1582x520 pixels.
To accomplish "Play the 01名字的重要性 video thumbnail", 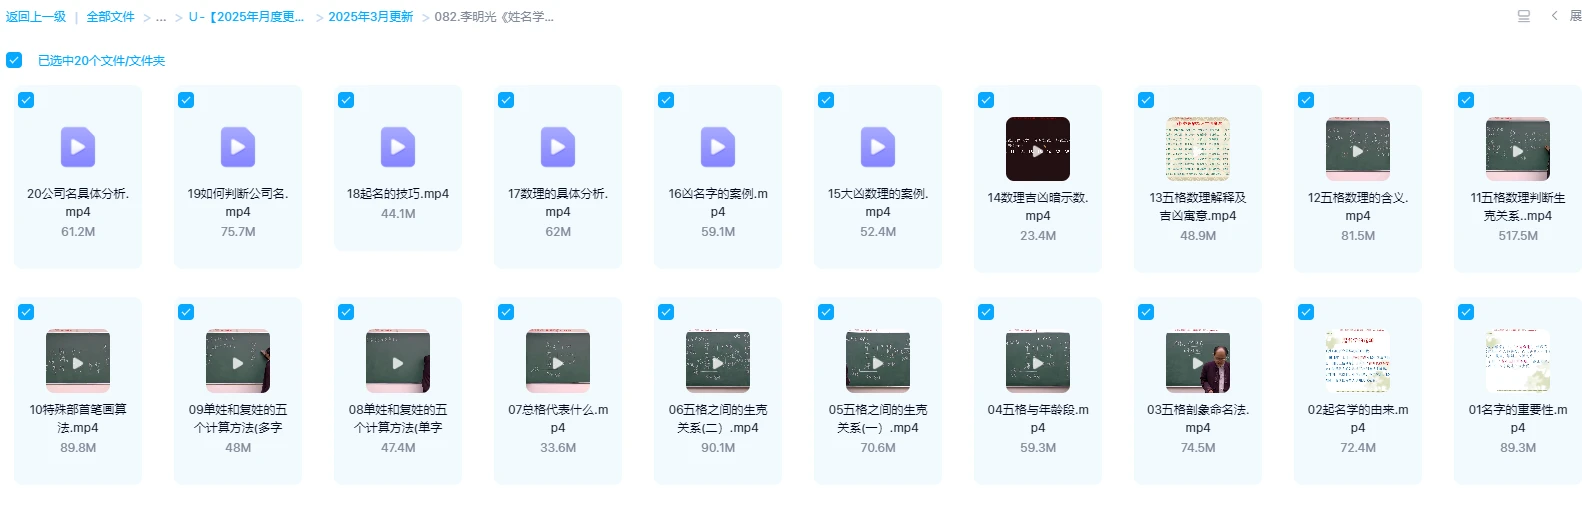I will click(1518, 361).
